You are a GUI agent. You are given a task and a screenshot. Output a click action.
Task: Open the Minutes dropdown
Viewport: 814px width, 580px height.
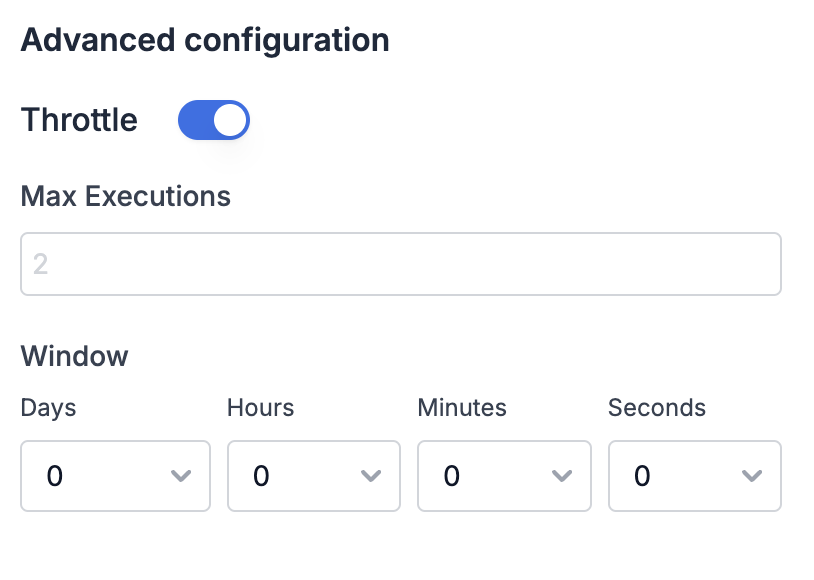tap(504, 476)
